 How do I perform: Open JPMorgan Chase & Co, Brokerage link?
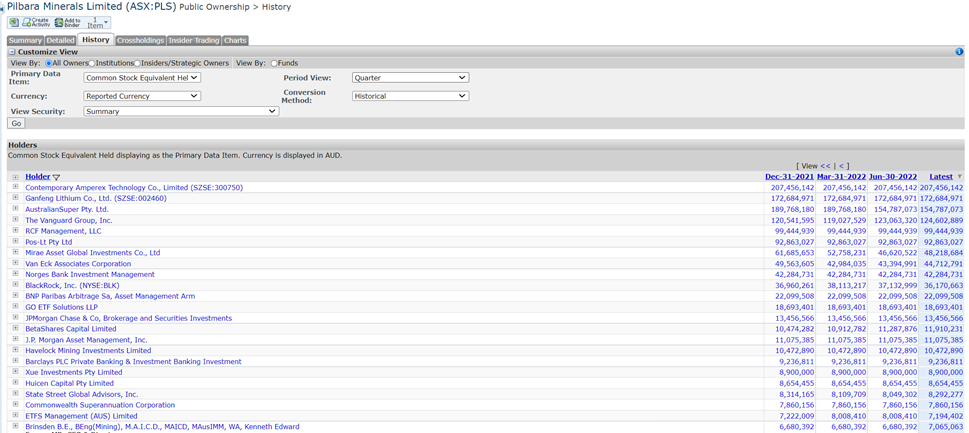pyautogui.click(x=129, y=318)
